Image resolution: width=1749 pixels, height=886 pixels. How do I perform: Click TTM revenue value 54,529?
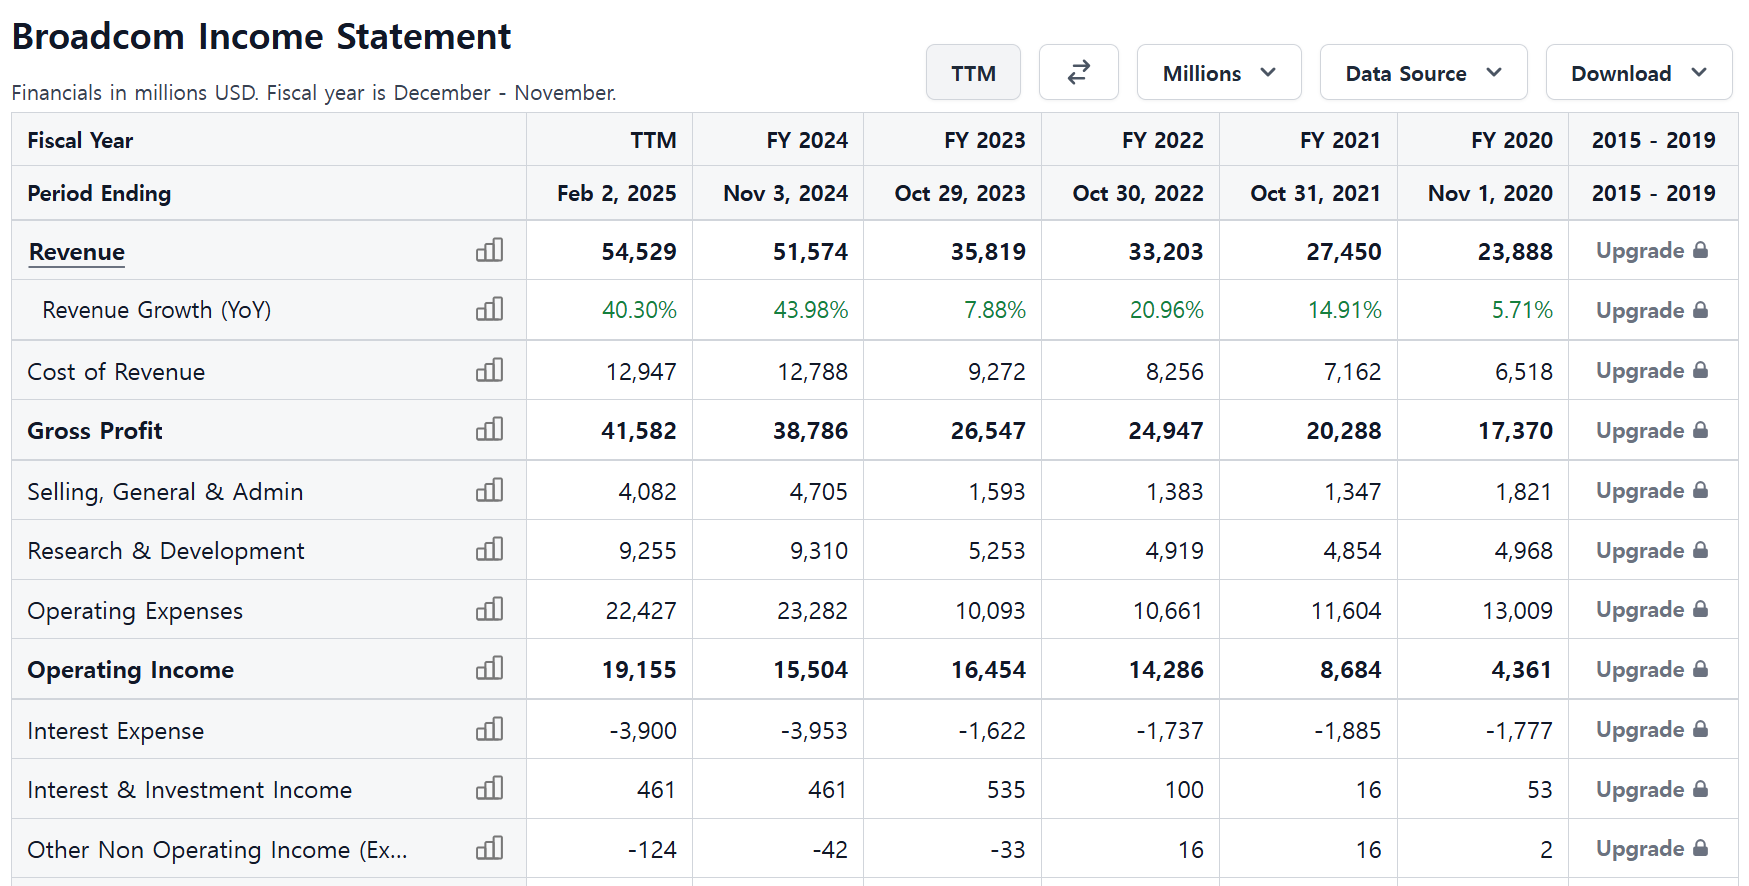639,252
